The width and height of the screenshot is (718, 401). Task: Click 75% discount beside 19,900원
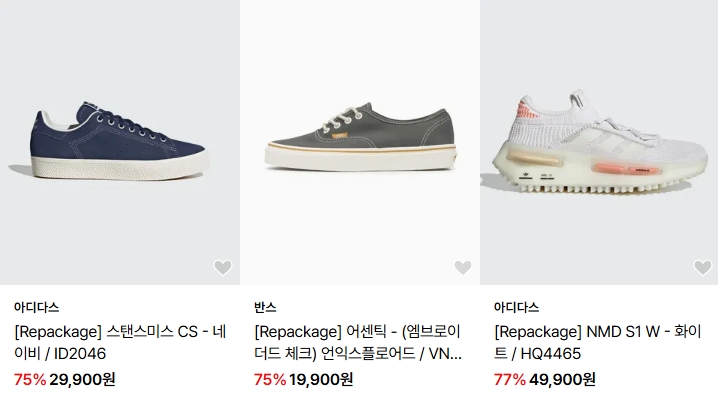270,379
